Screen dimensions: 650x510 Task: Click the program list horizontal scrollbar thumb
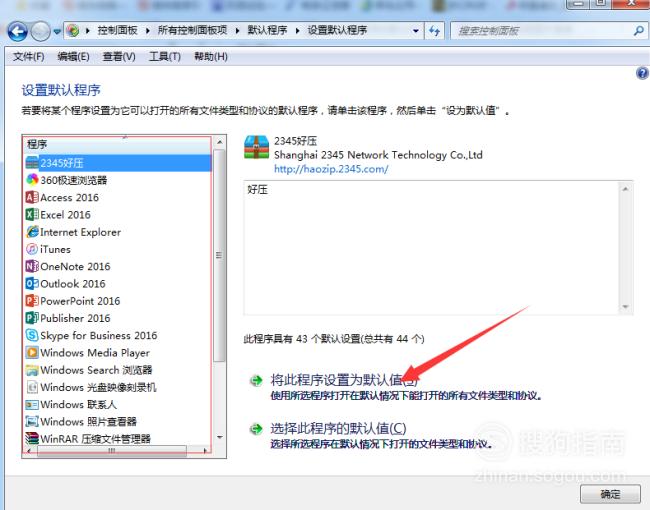coord(111,451)
